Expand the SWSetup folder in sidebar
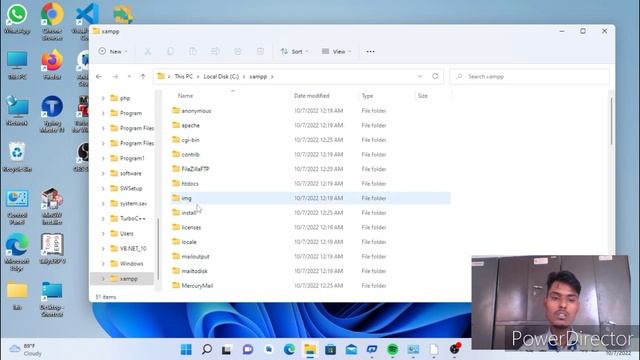Image resolution: width=640 pixels, height=360 pixels. (x=103, y=188)
